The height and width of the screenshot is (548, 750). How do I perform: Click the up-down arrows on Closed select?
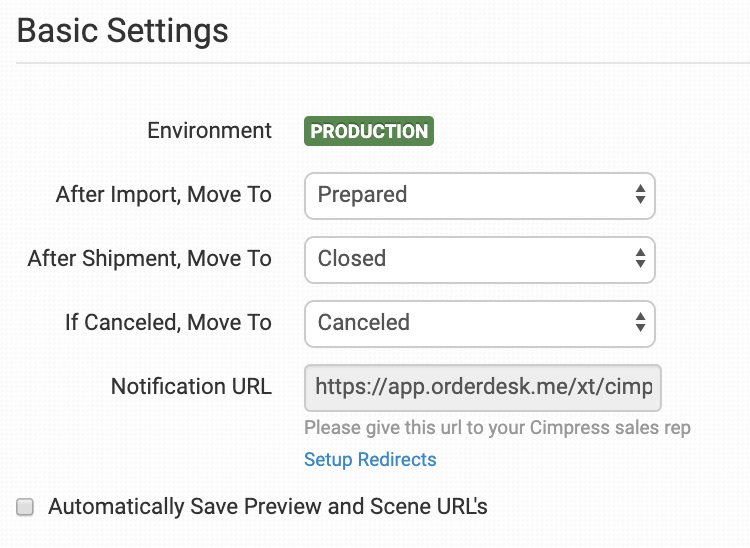640,259
